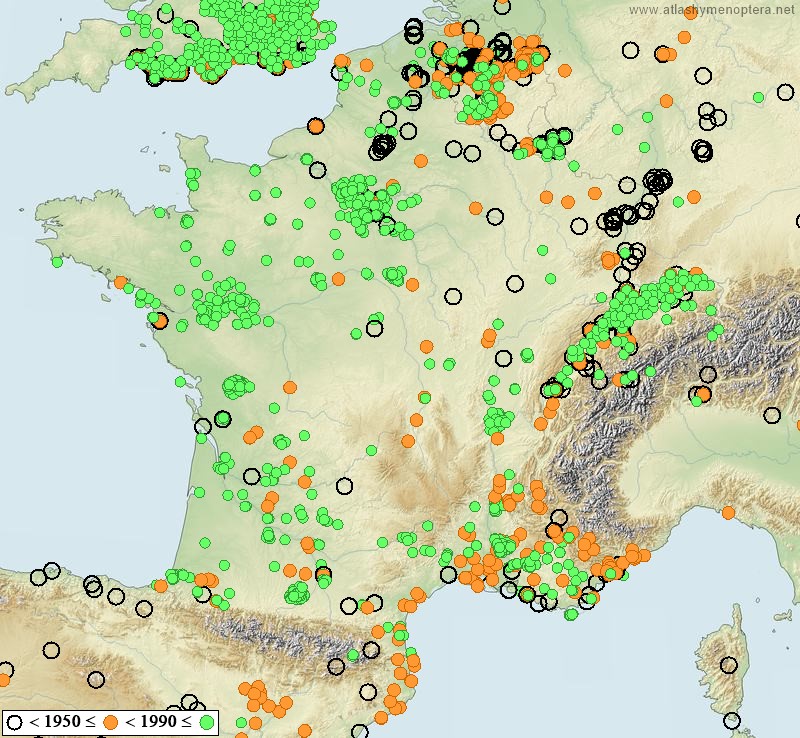Click the orange marker on Brittany's southern coast

121,282
